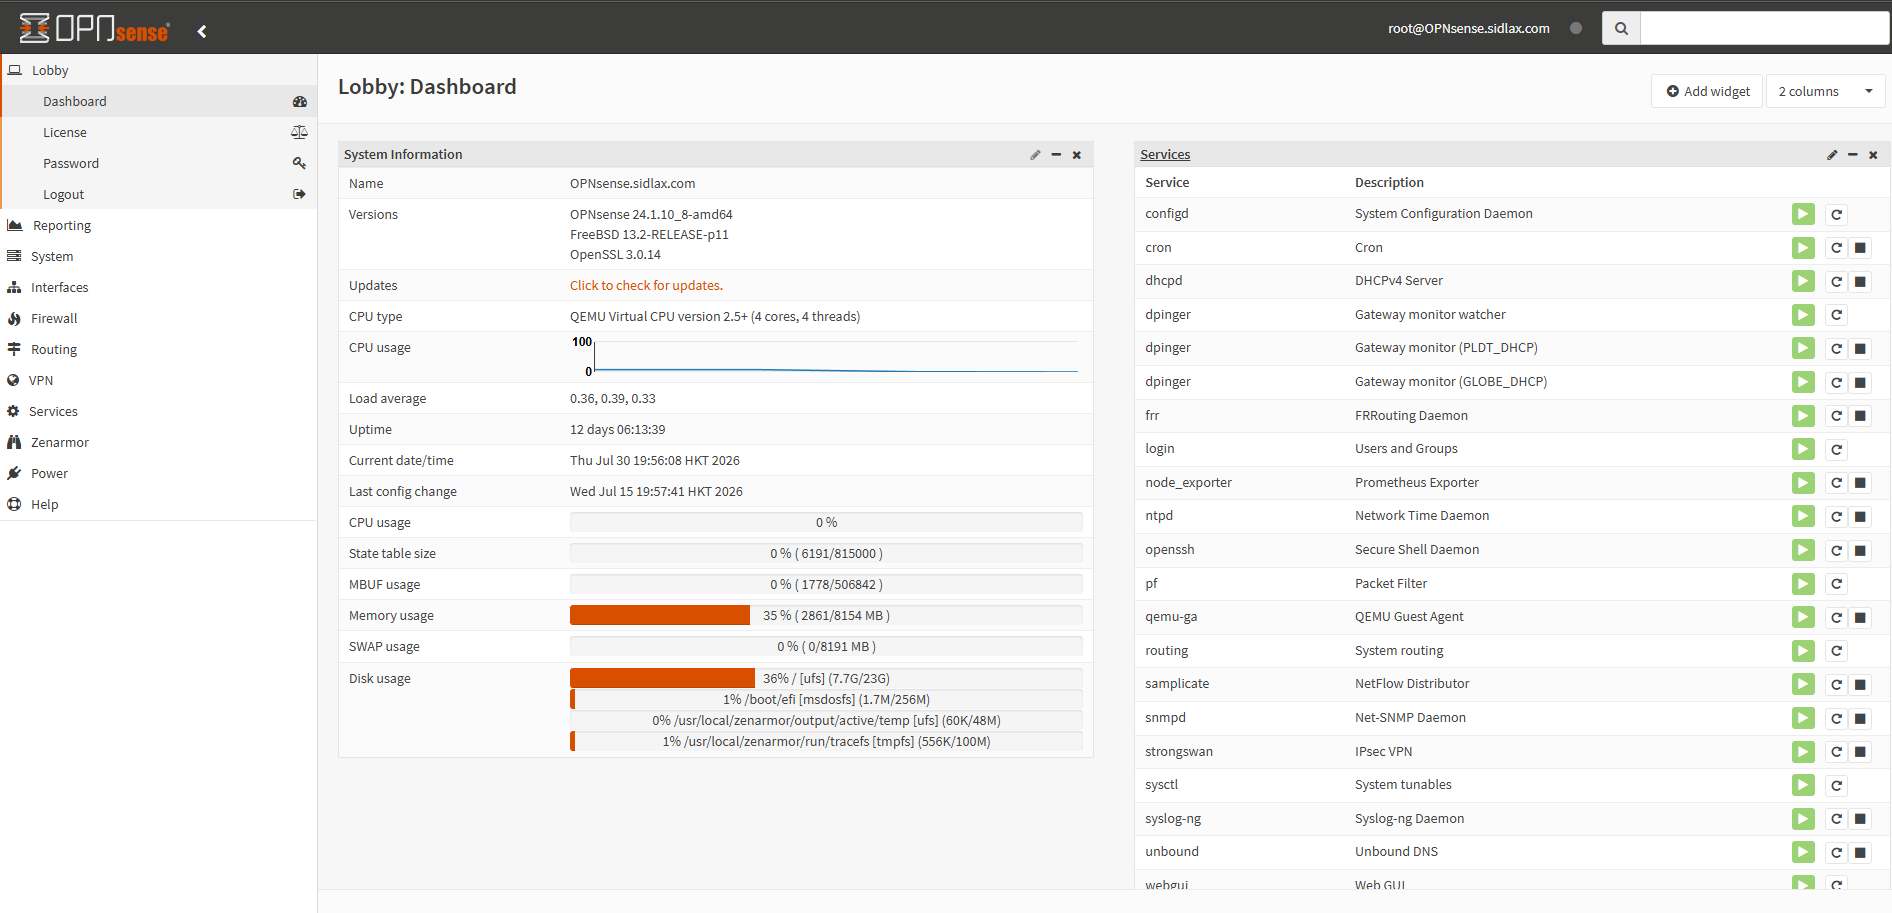The height and width of the screenshot is (913, 1892).
Task: Select Logout in the Lobby menu
Action: click(x=159, y=194)
